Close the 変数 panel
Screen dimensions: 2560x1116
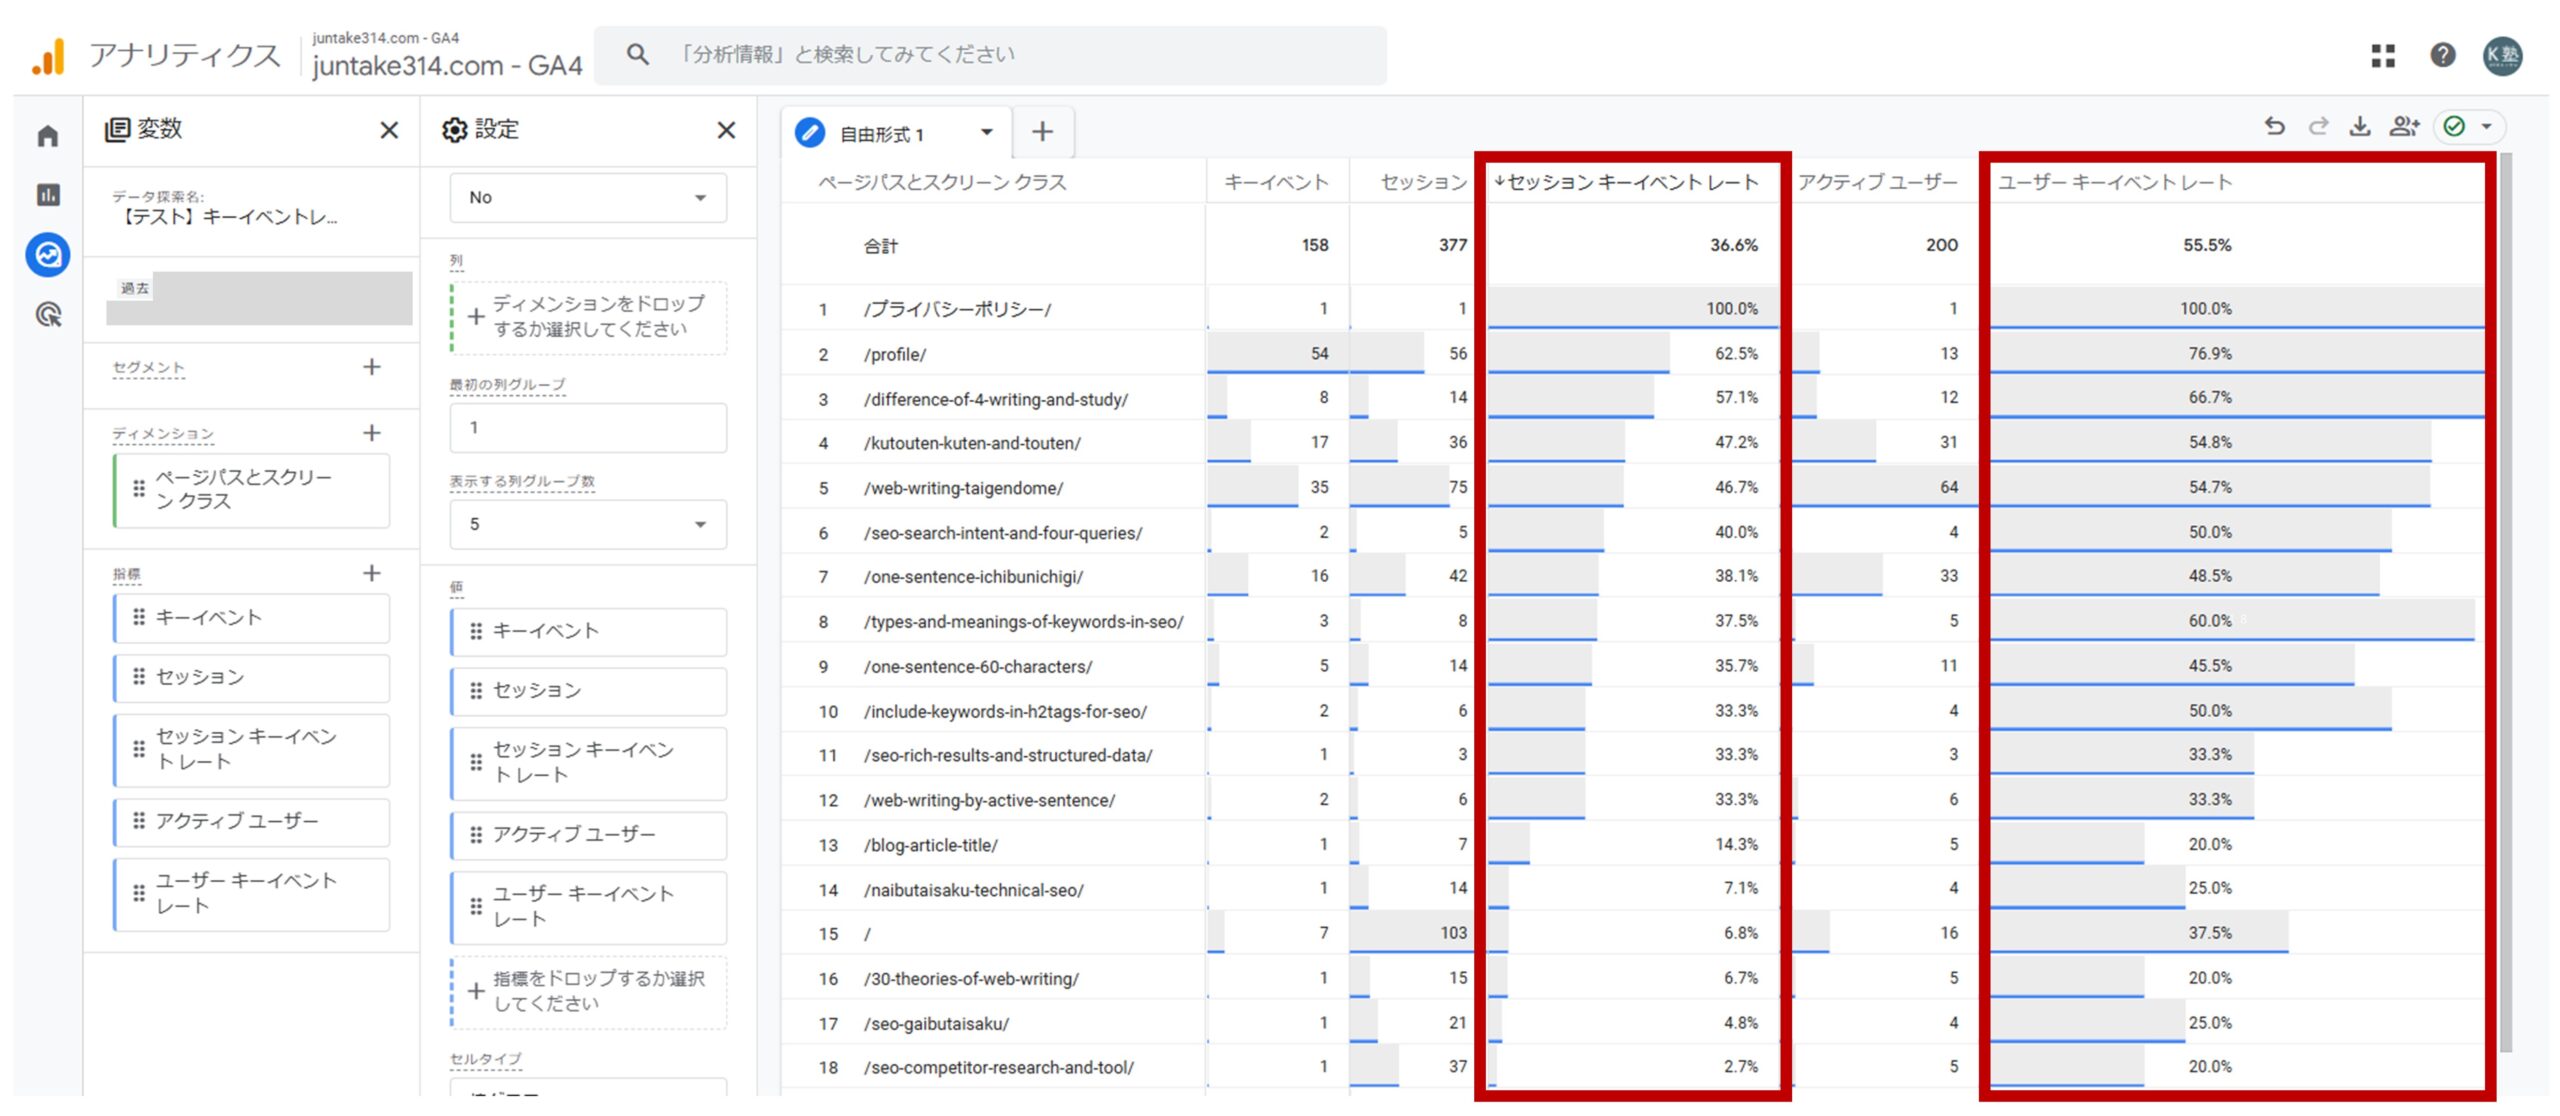click(x=389, y=130)
